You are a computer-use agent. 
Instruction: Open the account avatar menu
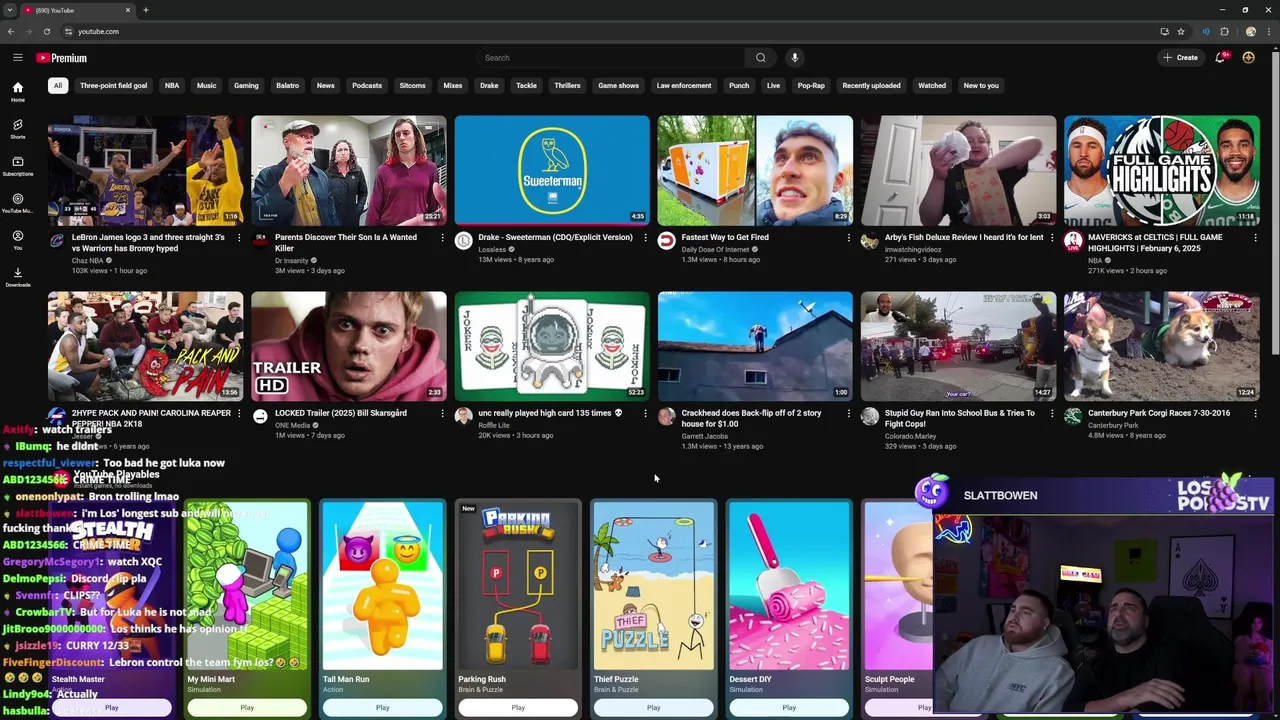(1249, 58)
